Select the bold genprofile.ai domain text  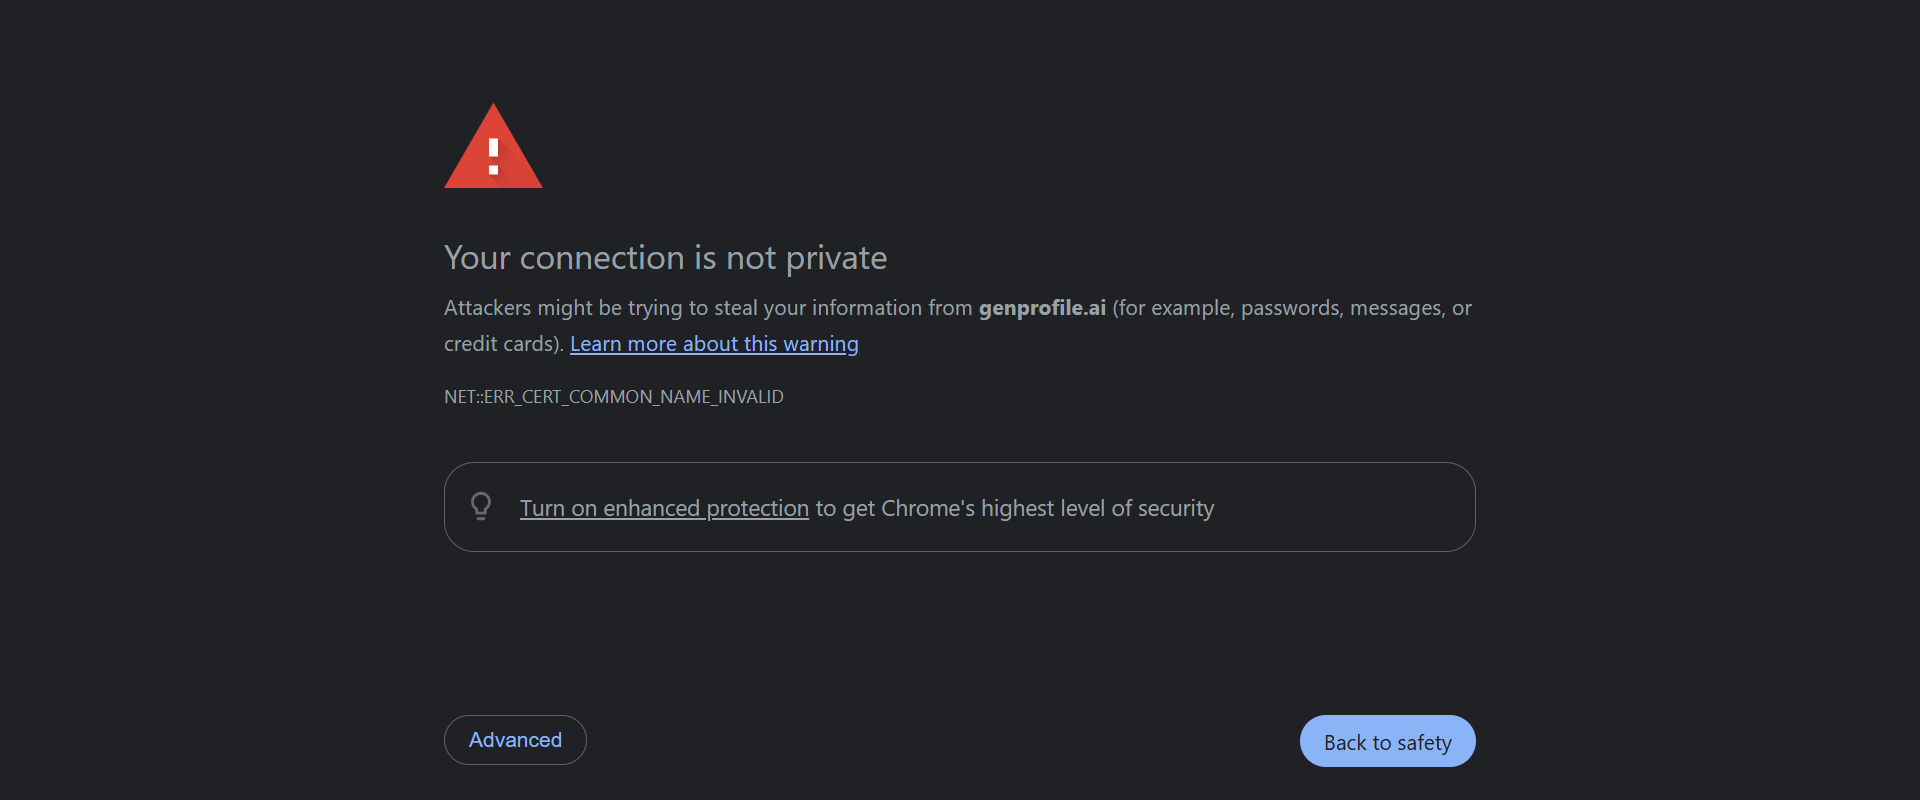[1041, 308]
